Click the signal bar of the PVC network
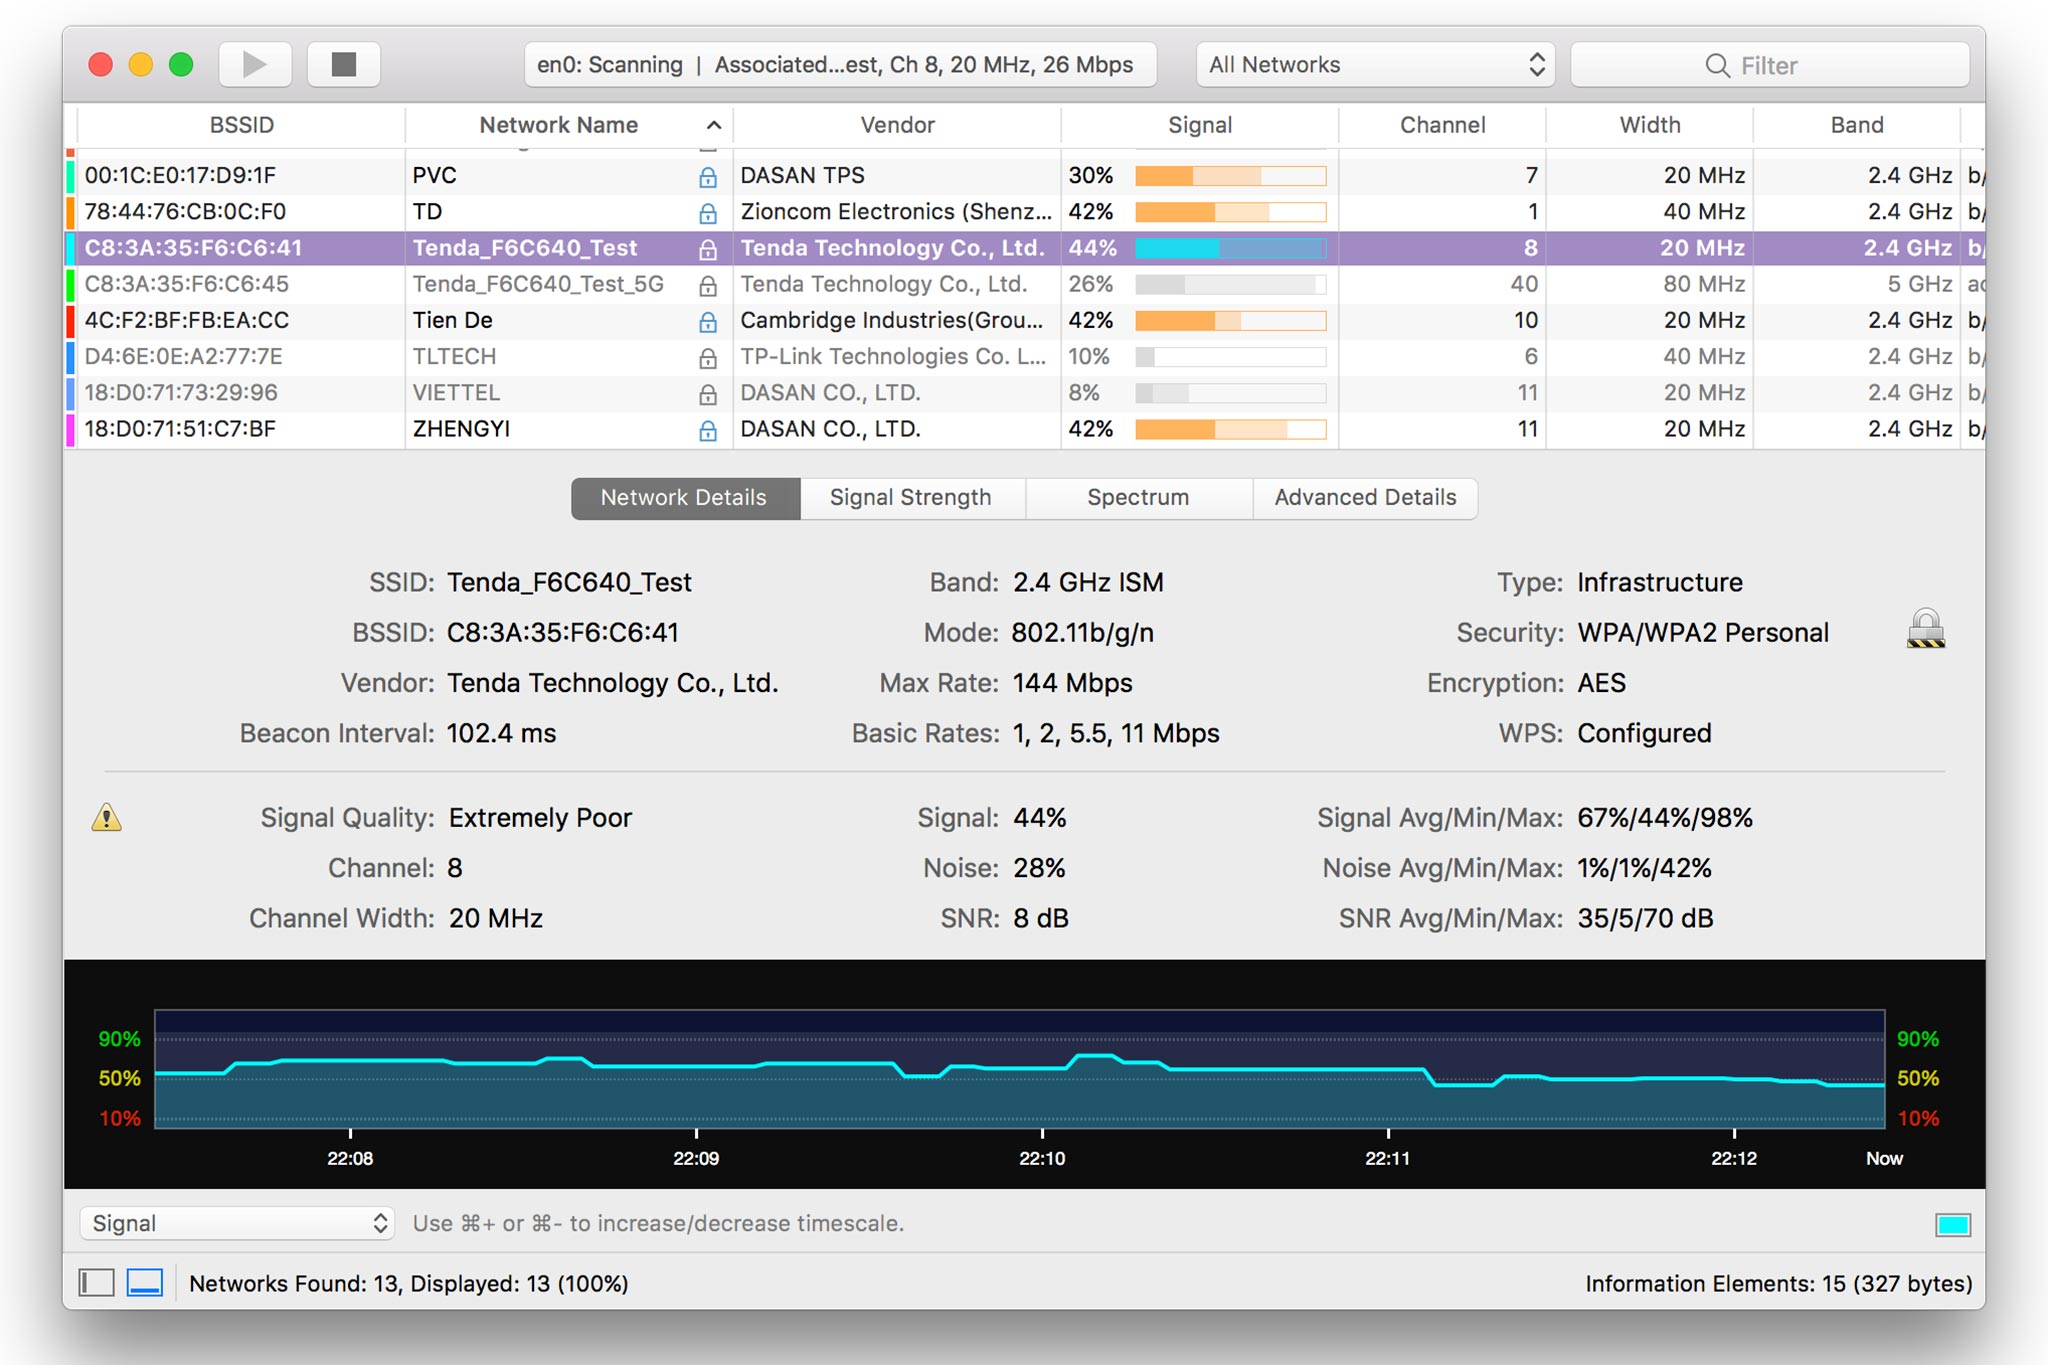 pyautogui.click(x=1231, y=176)
